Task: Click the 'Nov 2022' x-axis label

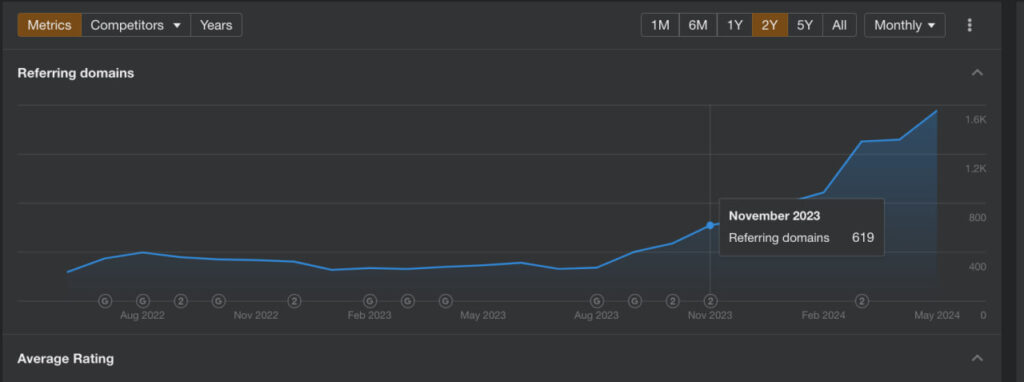Action: coord(256,315)
